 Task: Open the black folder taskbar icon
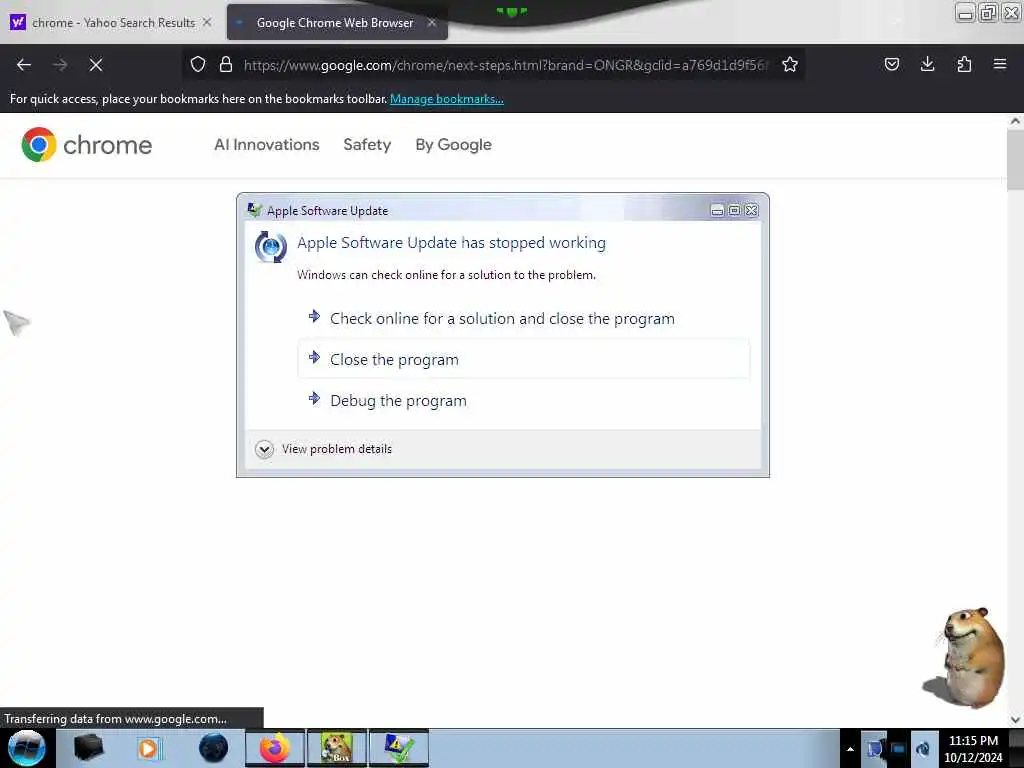click(88, 748)
